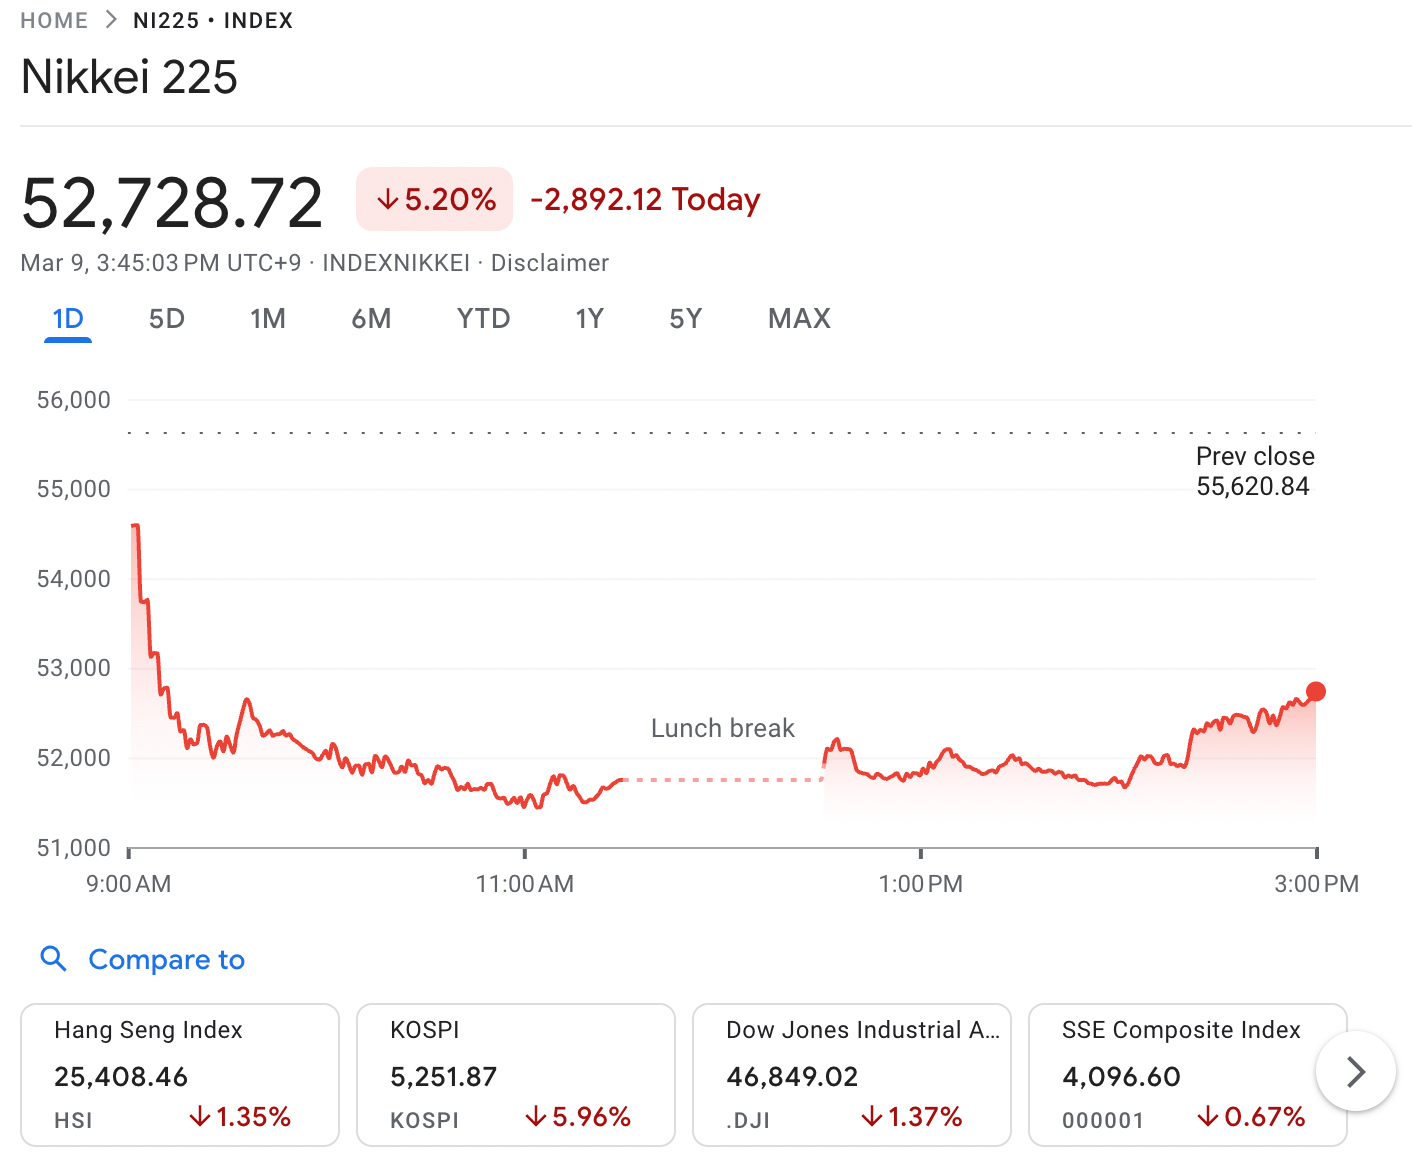Click the search magnifier icon beside Compare to
Screen dimensions: 1412x1166
click(54, 959)
